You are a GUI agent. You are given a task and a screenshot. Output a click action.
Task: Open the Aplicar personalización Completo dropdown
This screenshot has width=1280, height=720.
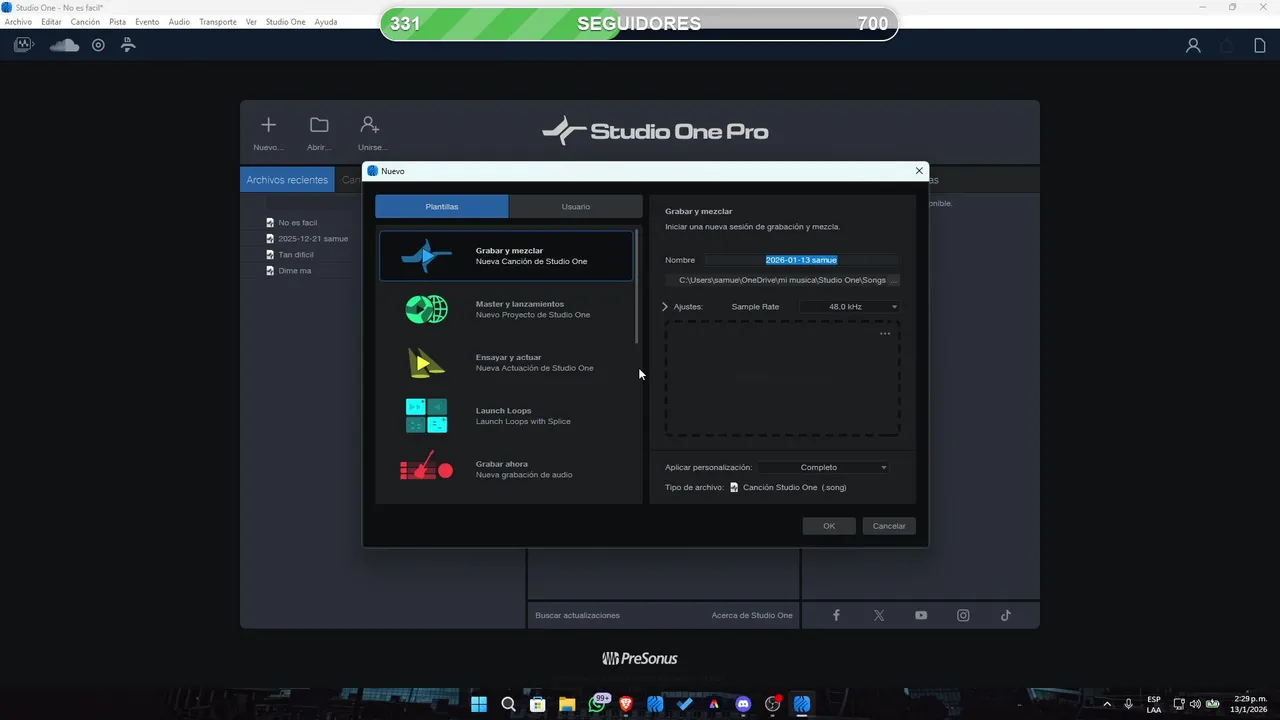823,467
